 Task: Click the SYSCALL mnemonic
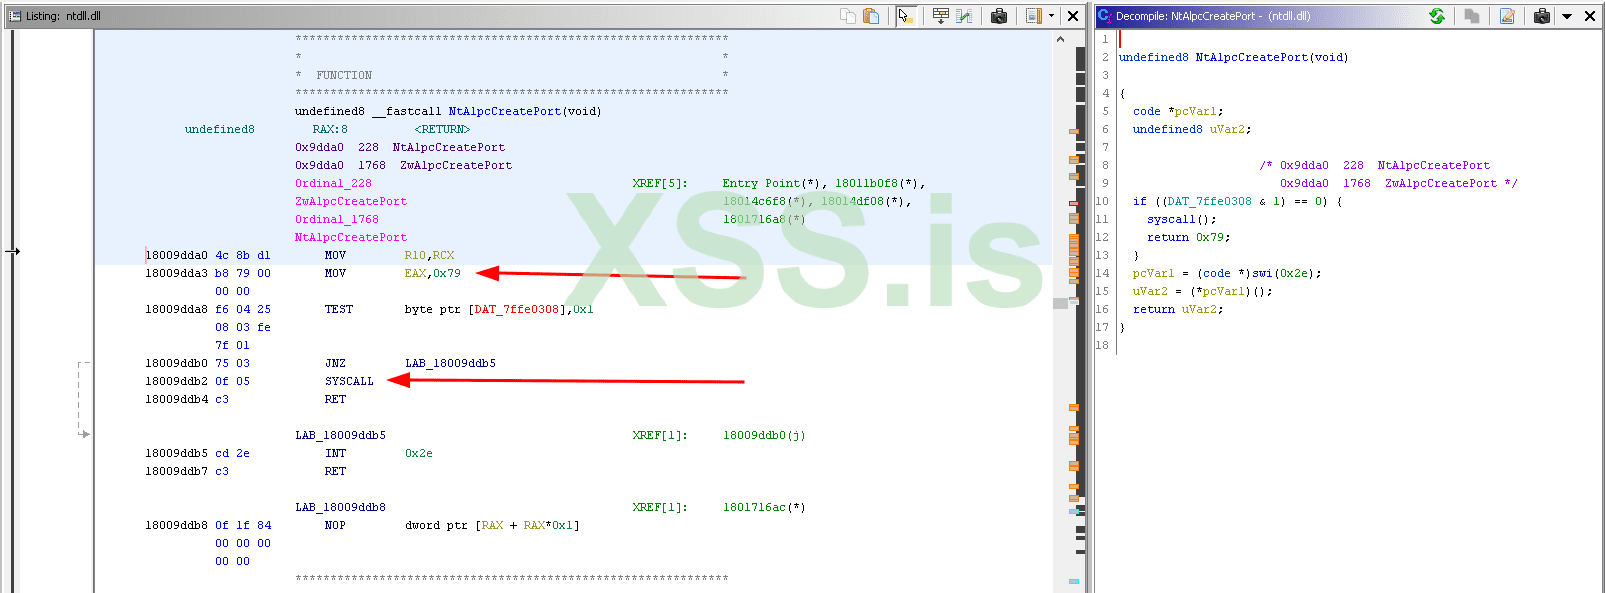pos(349,381)
